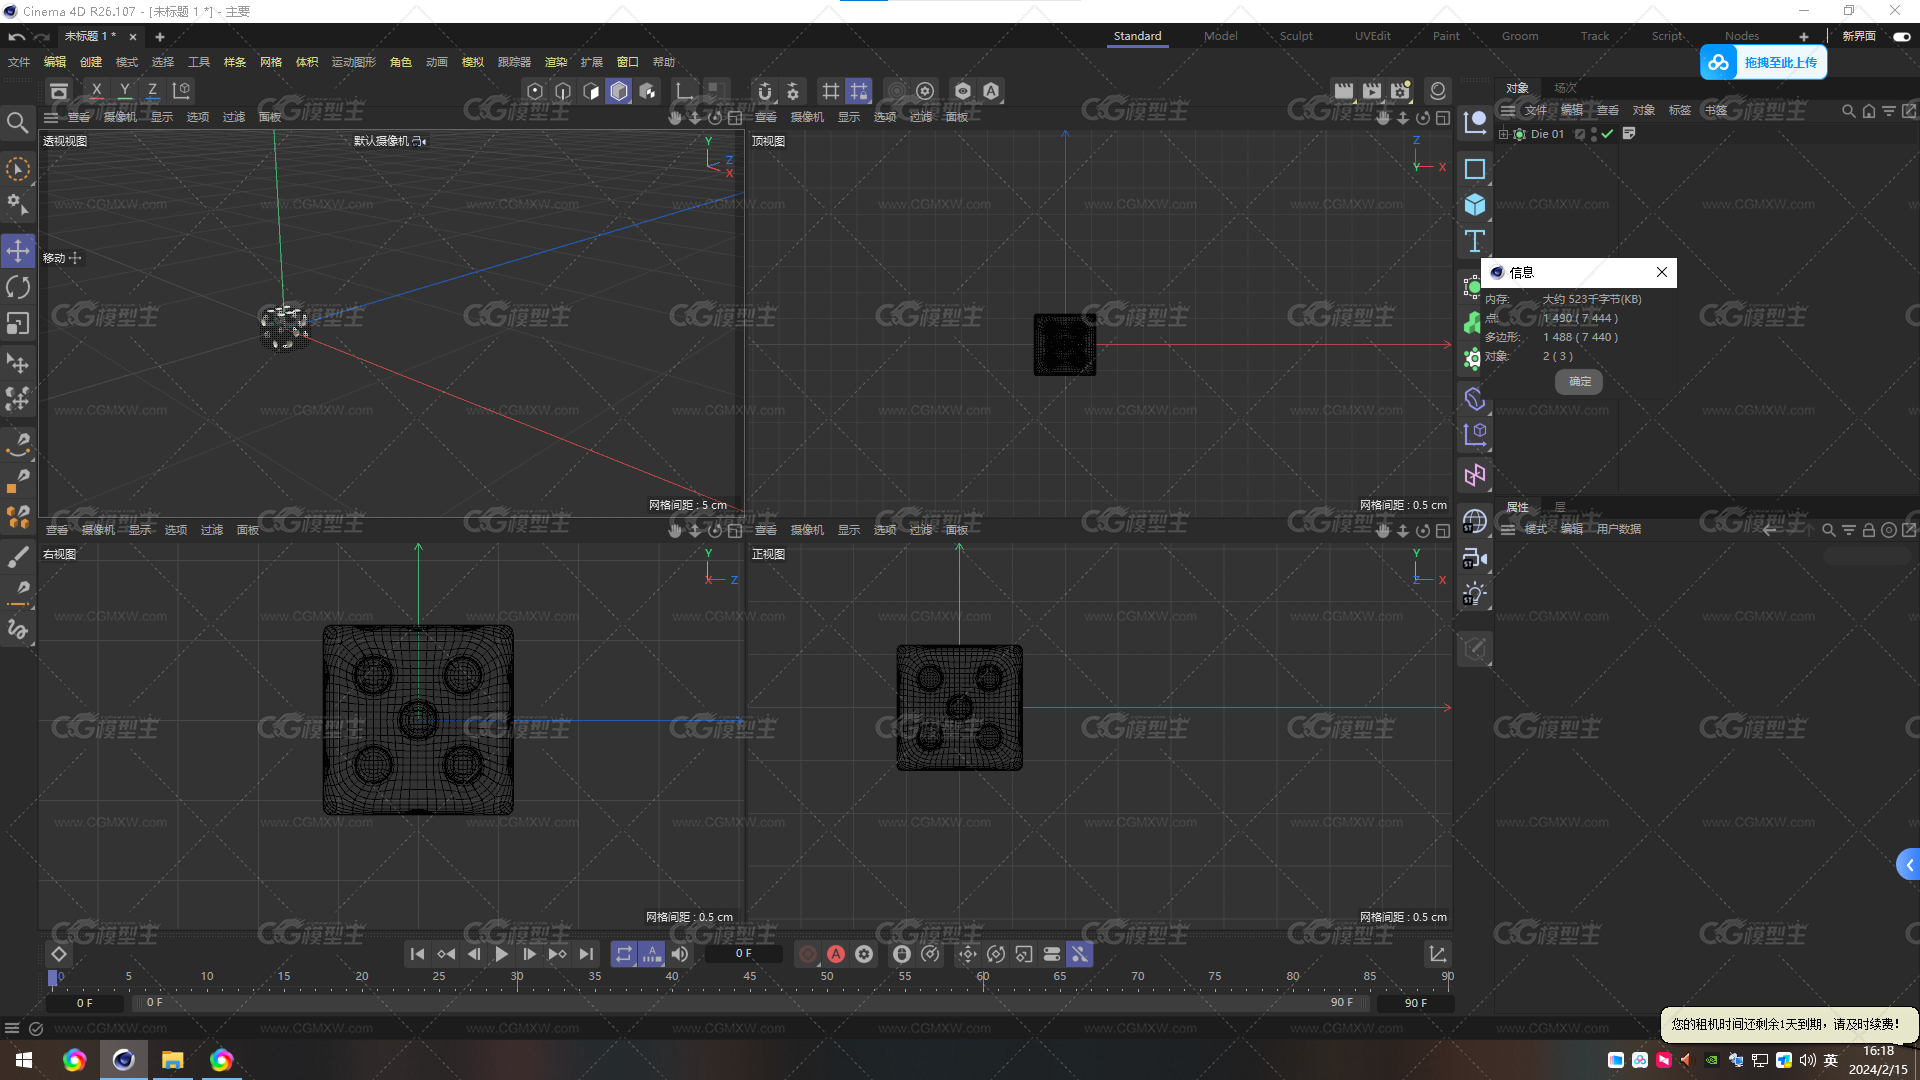Screen dimensions: 1920x1080
Task: Open the object manager 书签 menu
Action: point(1716,110)
